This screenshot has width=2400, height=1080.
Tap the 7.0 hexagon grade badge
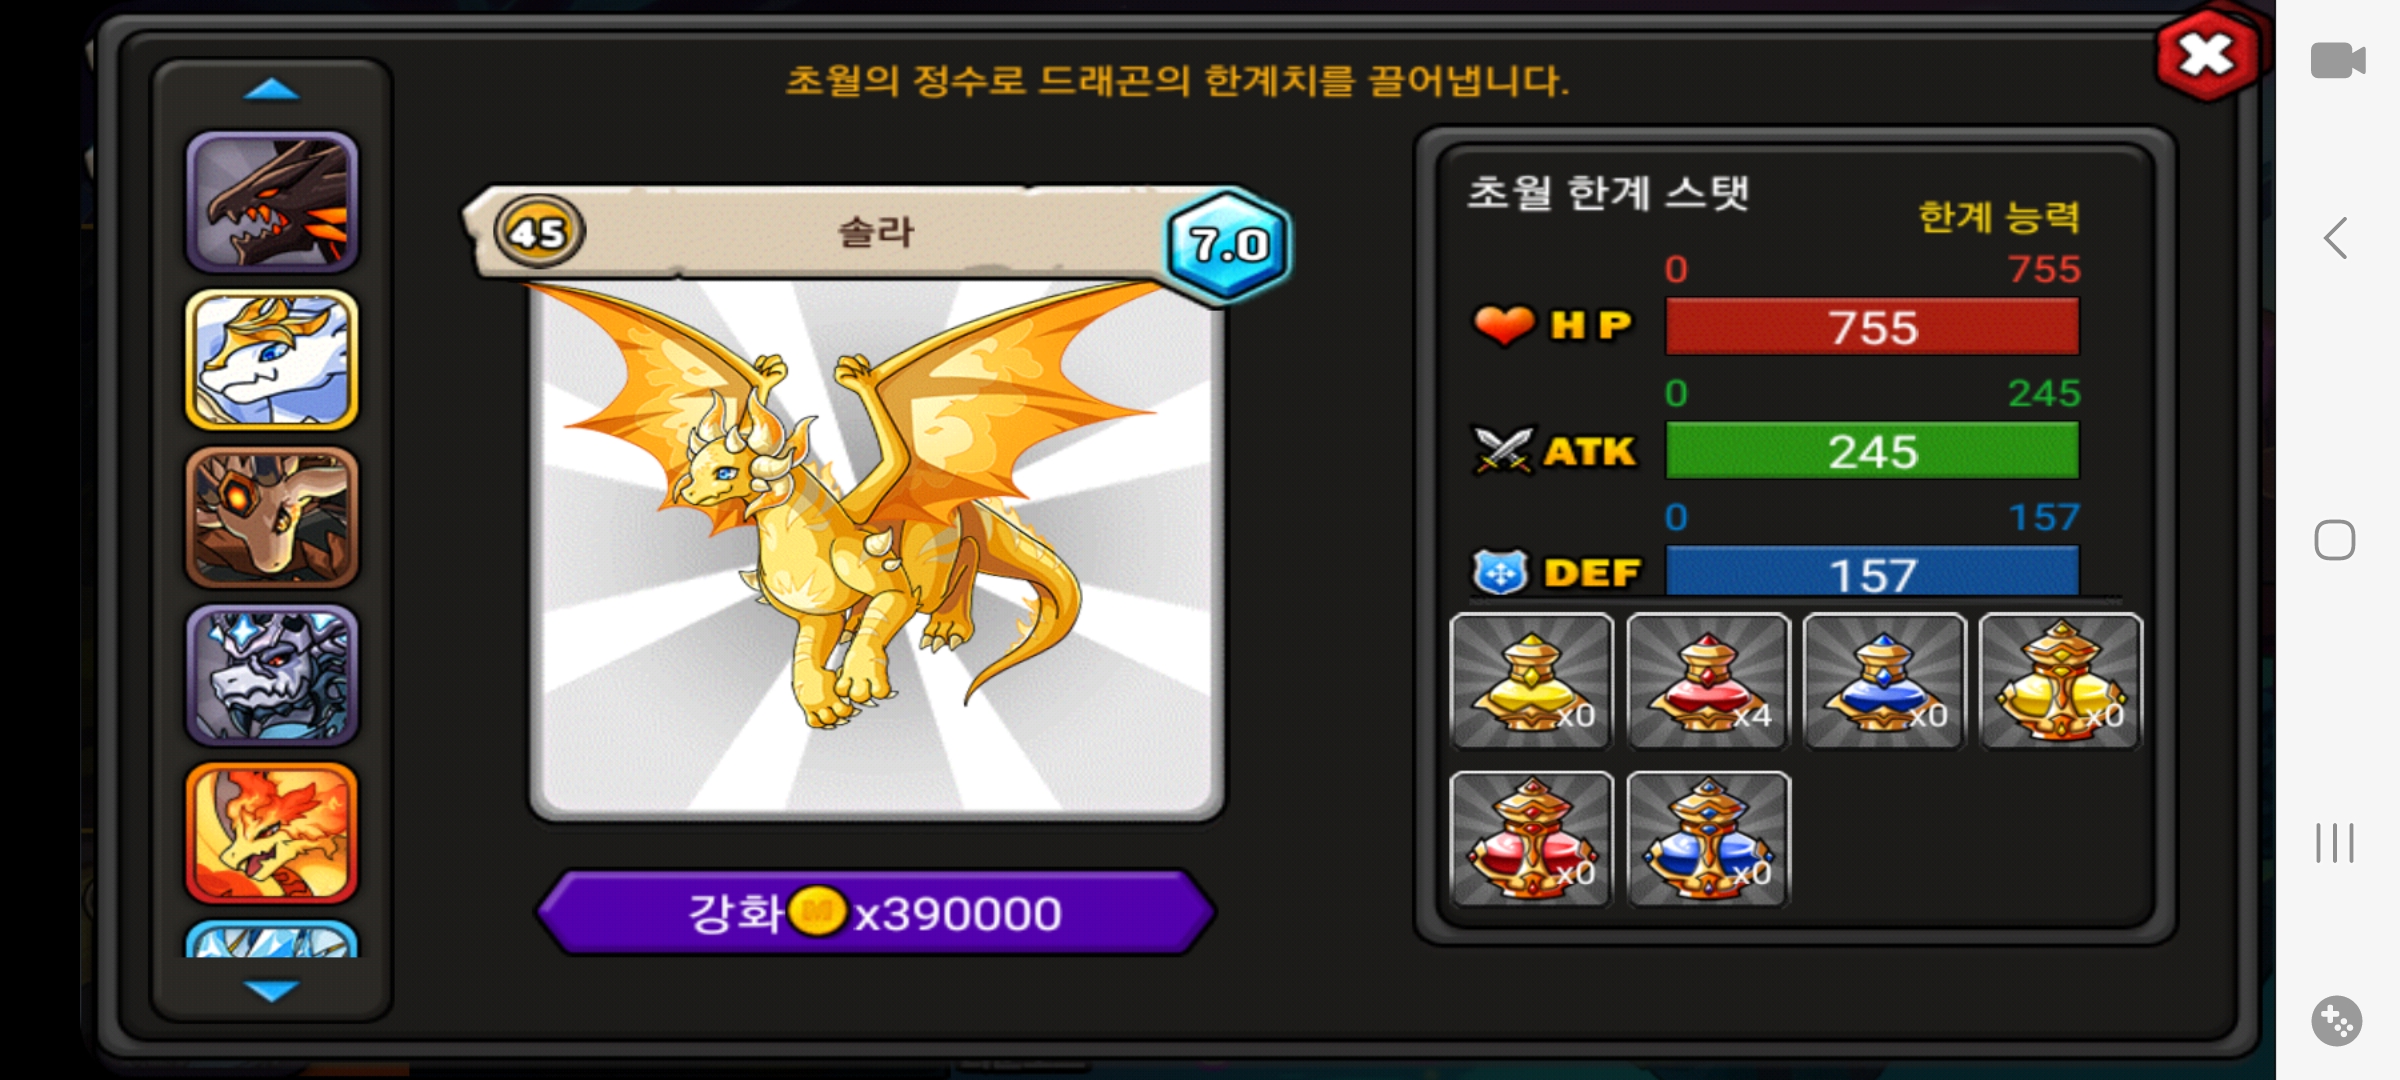coord(1228,244)
